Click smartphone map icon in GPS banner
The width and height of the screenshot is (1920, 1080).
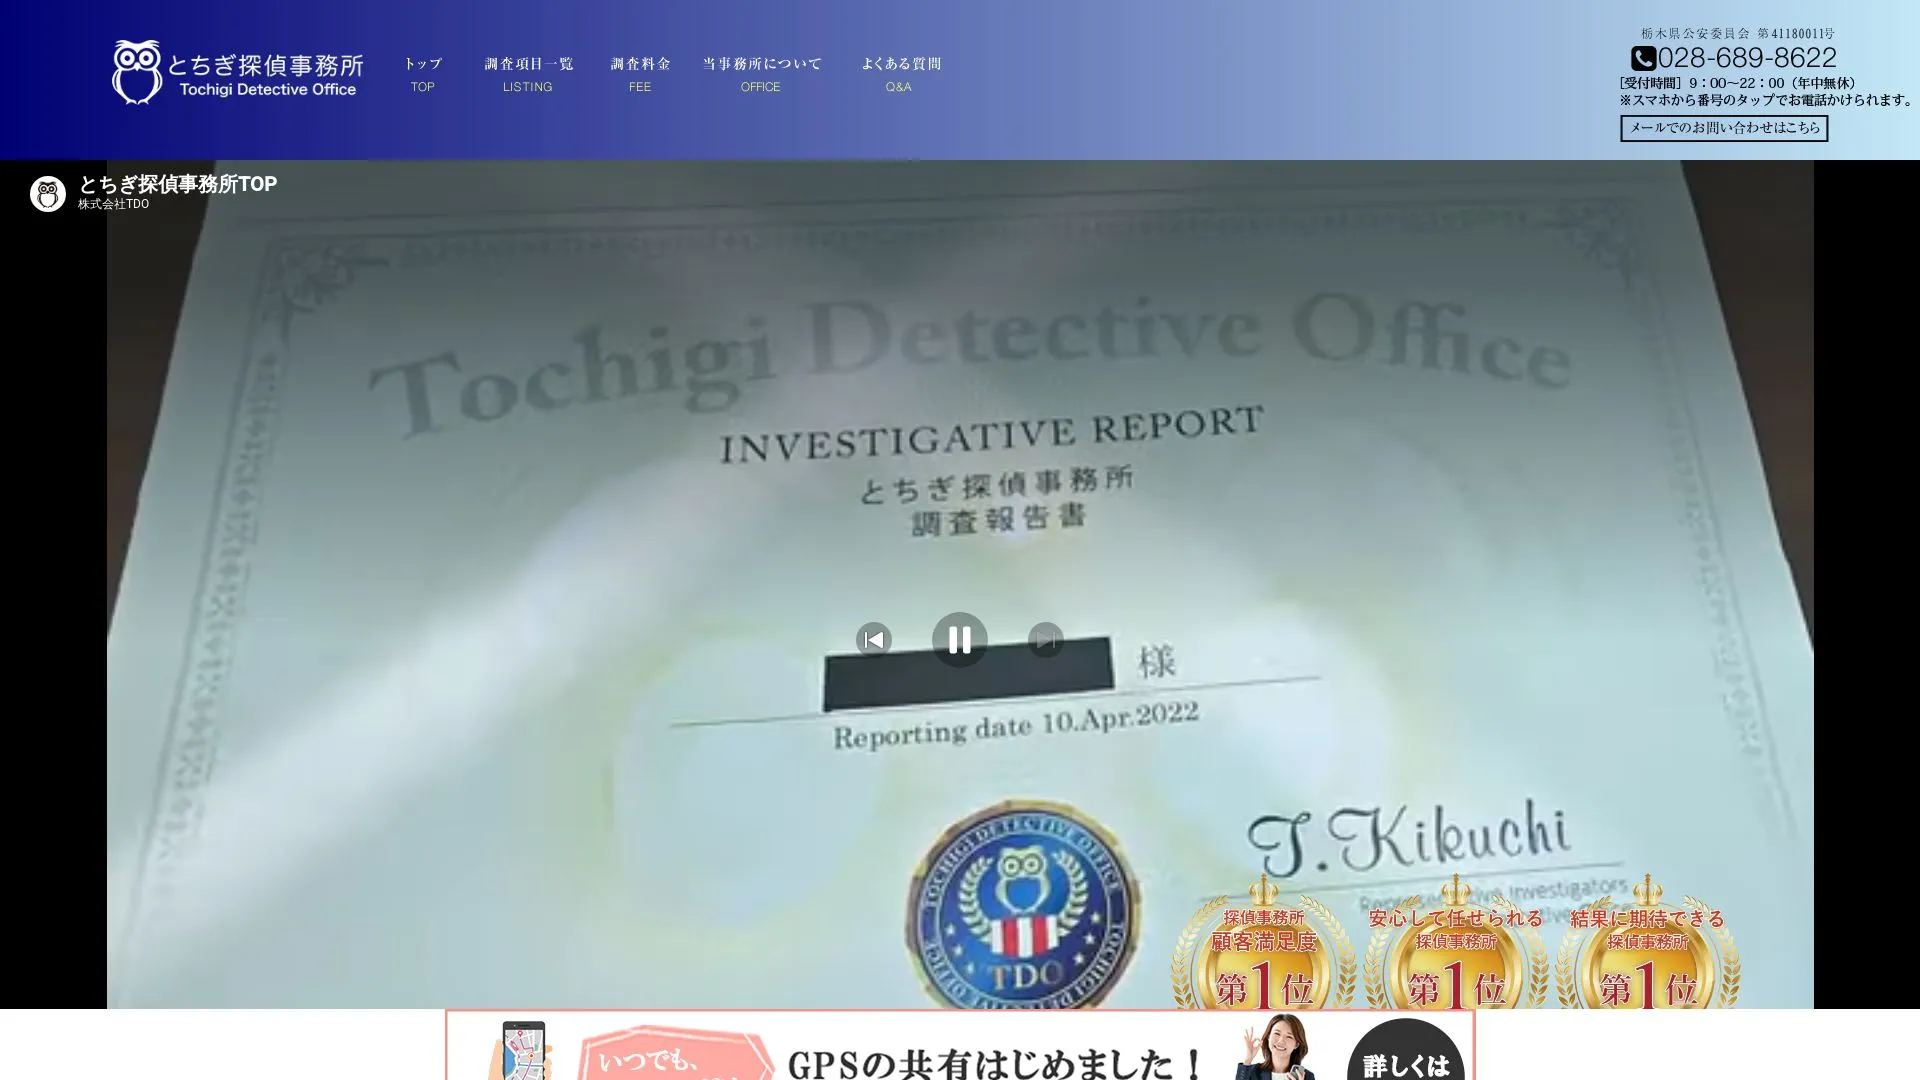[522, 1051]
